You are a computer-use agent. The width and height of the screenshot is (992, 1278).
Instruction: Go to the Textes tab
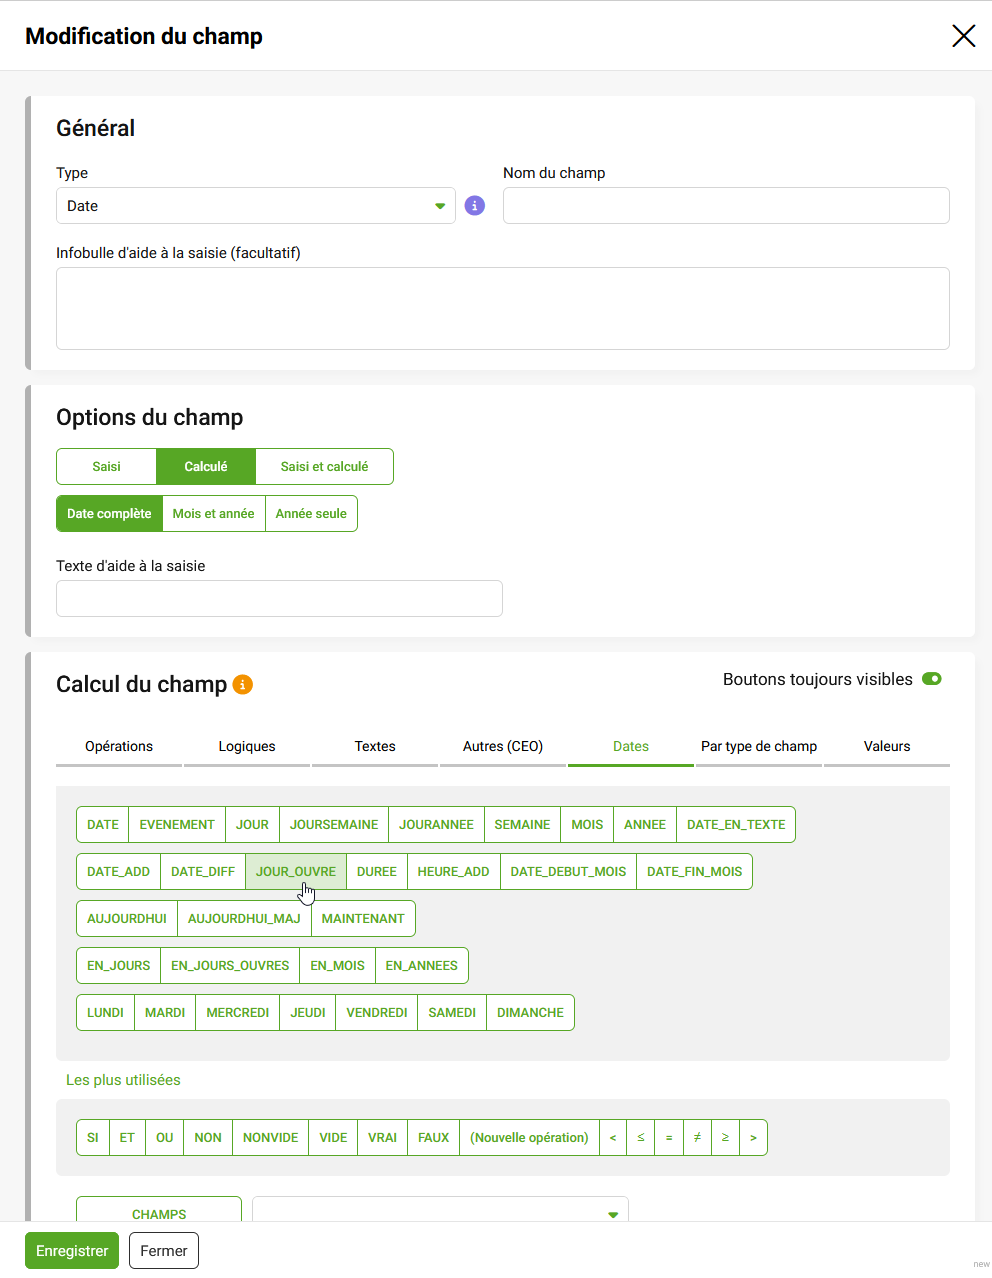tap(375, 747)
